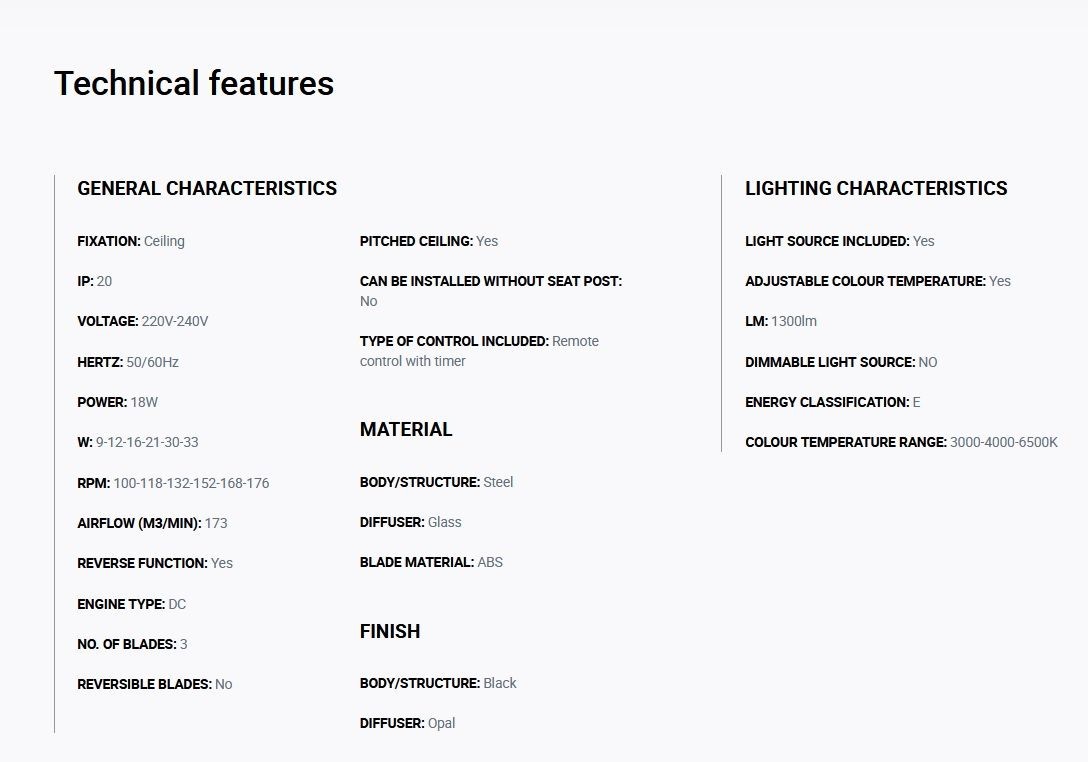The width and height of the screenshot is (1088, 762).
Task: Click the ADJUSTABLE COLOUR TEMPERATURE entry
Action: point(878,281)
